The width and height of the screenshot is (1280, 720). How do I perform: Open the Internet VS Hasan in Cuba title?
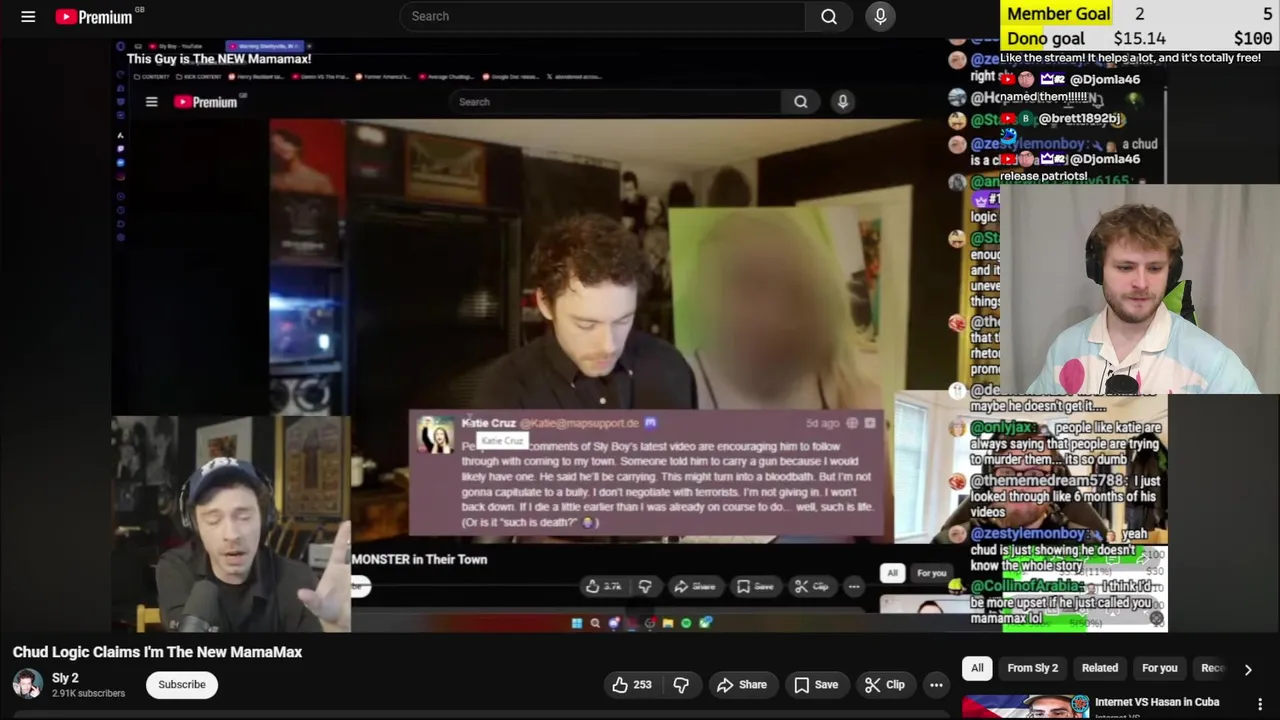[1157, 702]
